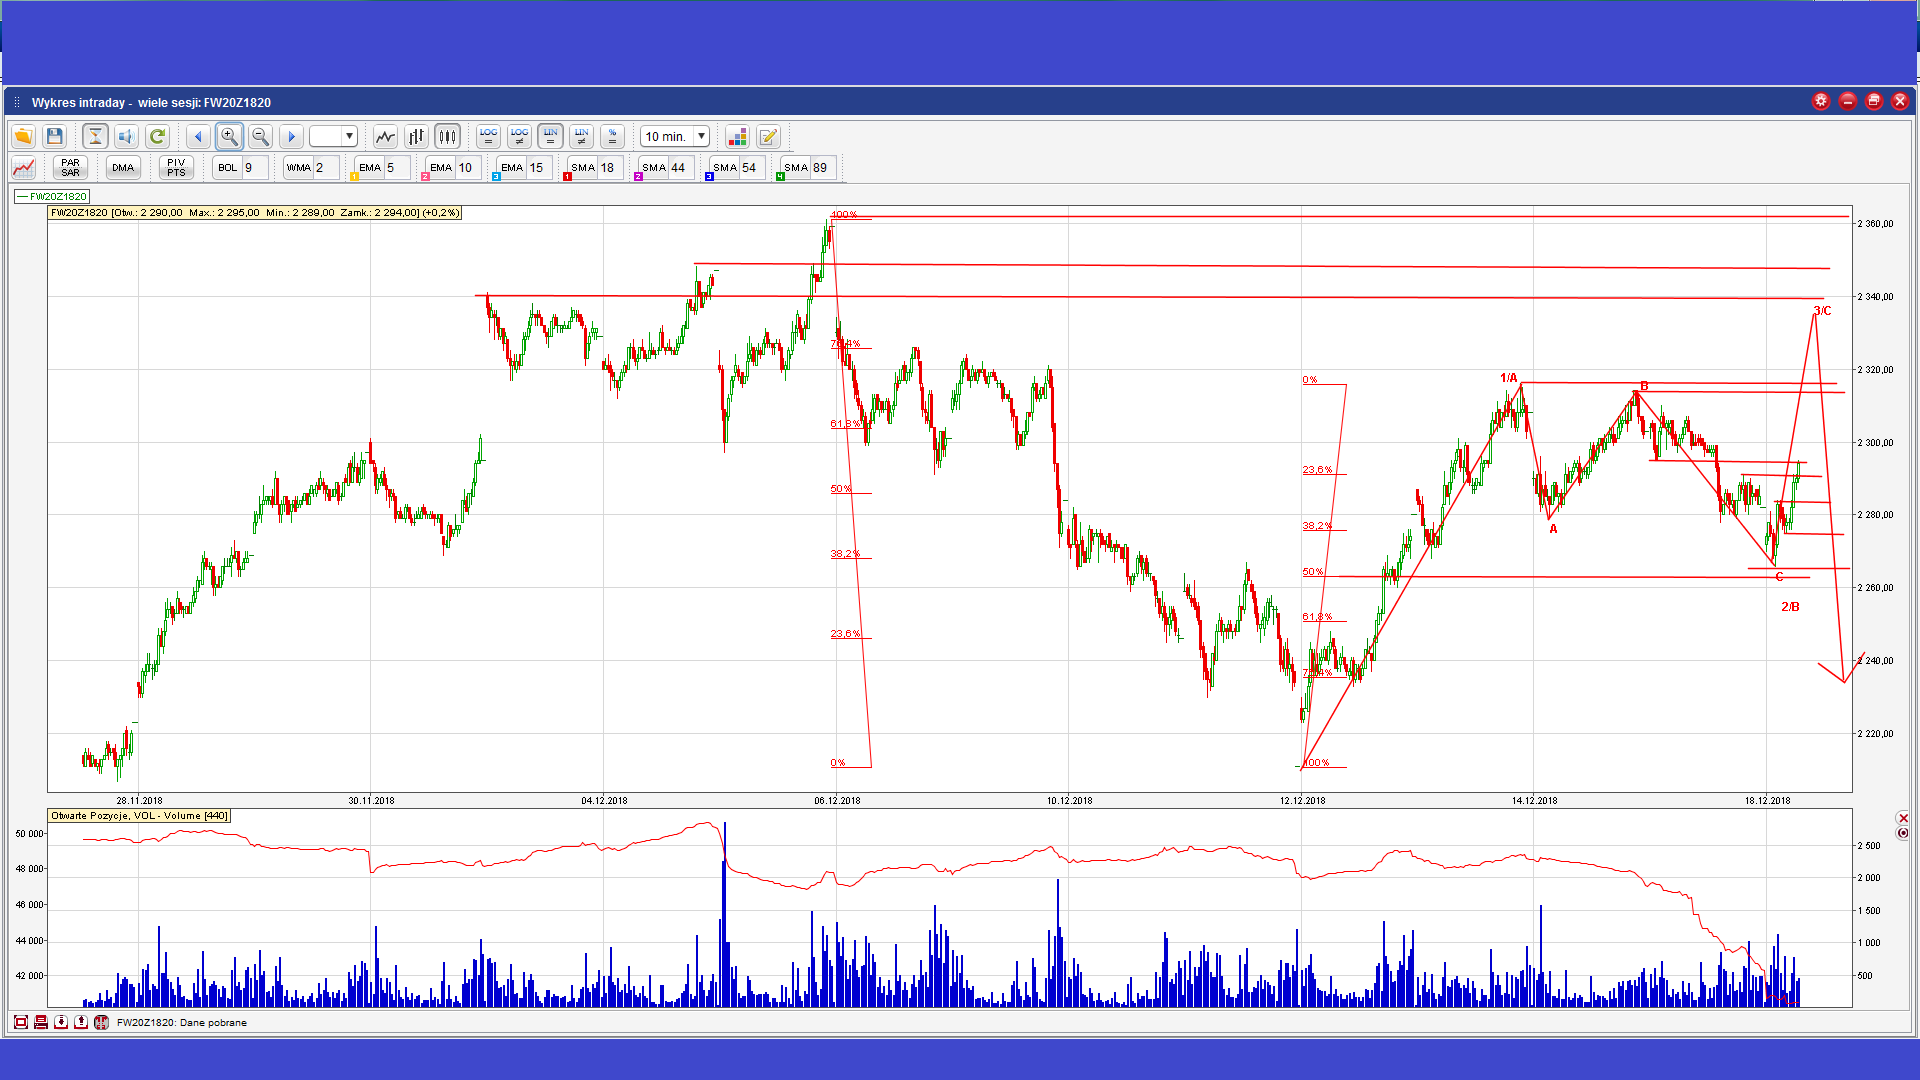Toggle the PAR SAR indicator
Image resolution: width=1920 pixels, height=1080 pixels.
point(70,168)
